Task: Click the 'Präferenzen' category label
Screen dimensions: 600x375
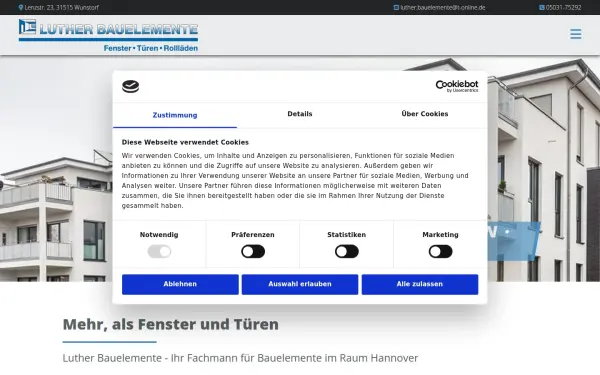Action: (x=253, y=235)
